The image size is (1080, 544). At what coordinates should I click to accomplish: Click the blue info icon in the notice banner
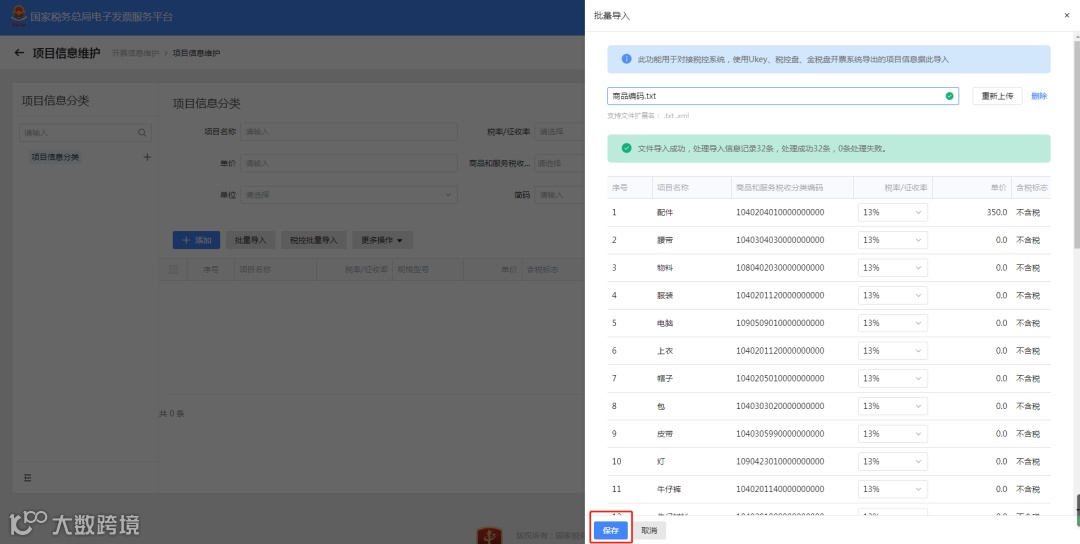tap(626, 59)
